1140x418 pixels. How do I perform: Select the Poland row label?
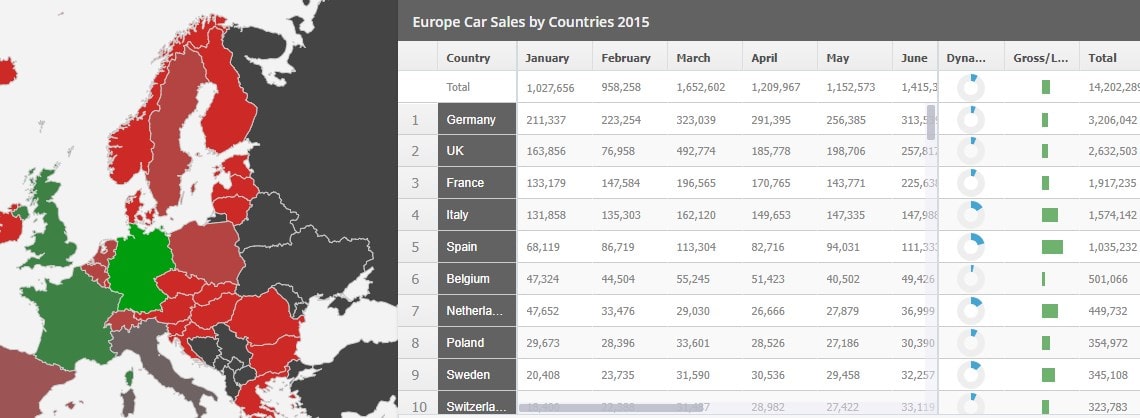point(476,343)
